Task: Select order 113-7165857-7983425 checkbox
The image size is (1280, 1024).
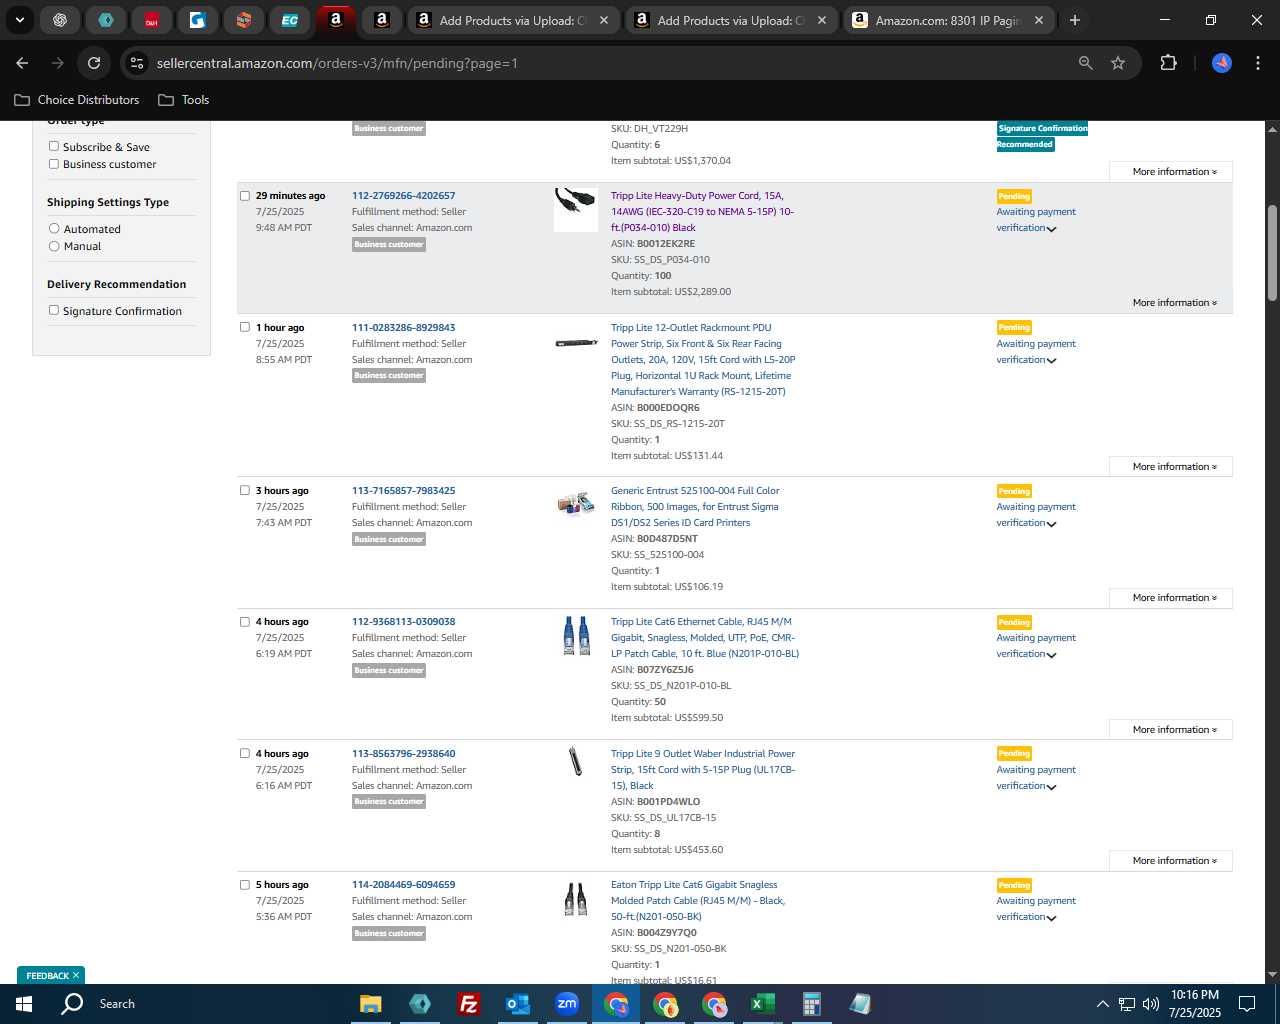Action: [245, 490]
